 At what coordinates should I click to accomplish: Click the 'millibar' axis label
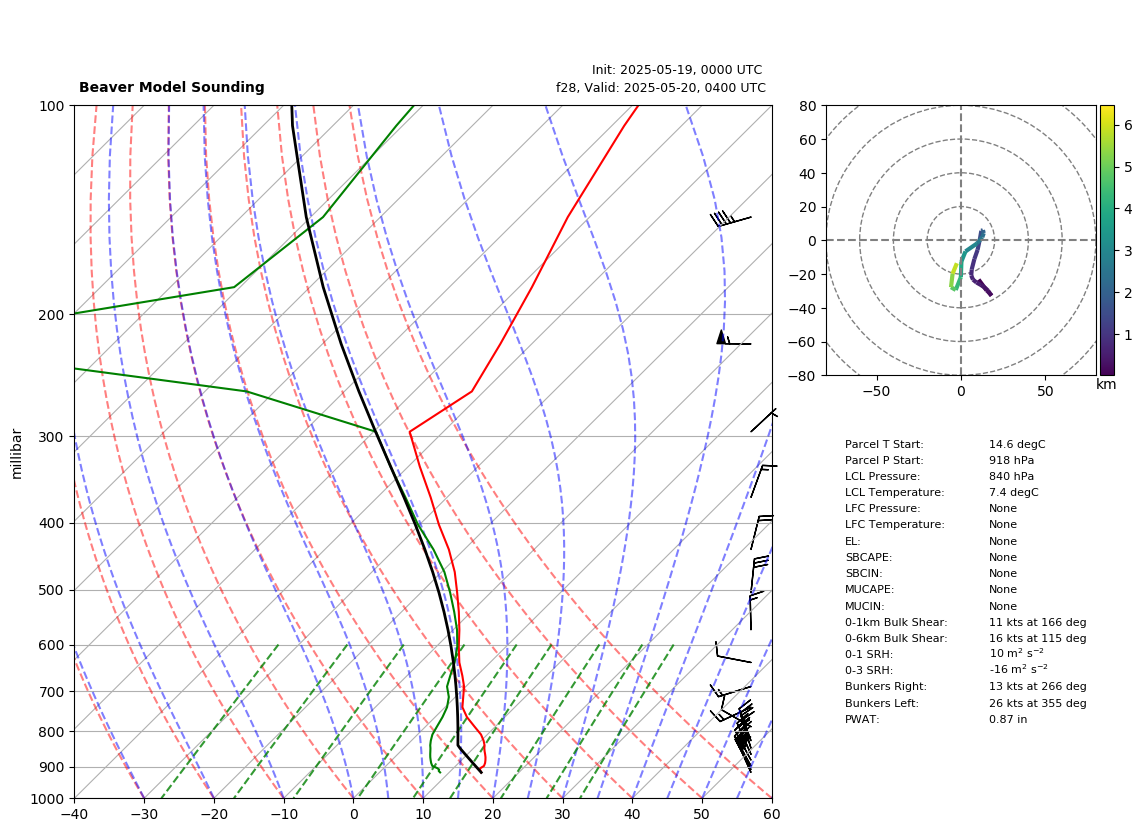(17, 455)
